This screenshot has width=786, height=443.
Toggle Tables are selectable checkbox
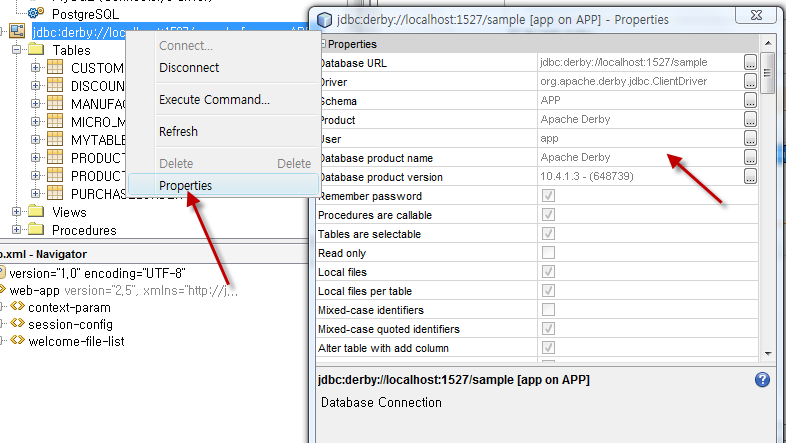[x=548, y=234]
